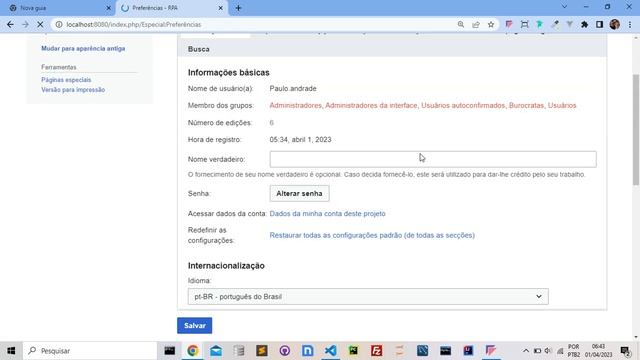
Task: Click the 05:34, abril 1, 2023 text
Action: (300, 140)
